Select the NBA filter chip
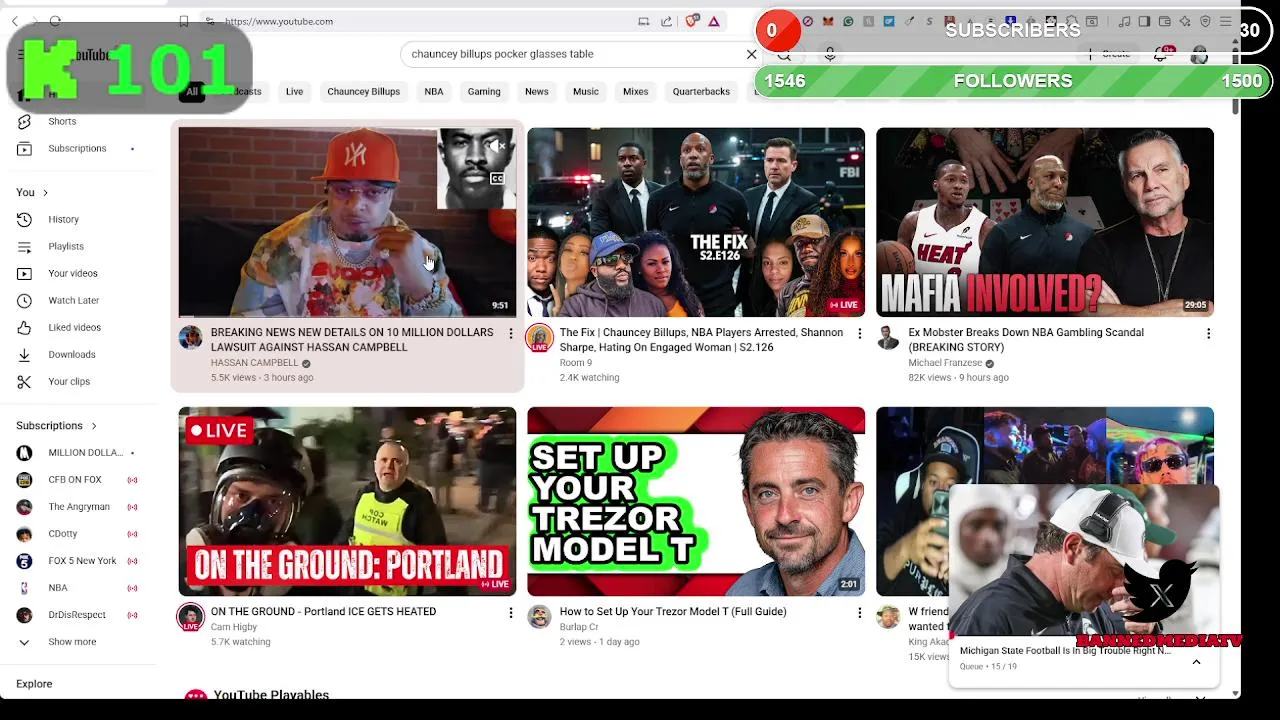The height and width of the screenshot is (720, 1280). (x=433, y=92)
